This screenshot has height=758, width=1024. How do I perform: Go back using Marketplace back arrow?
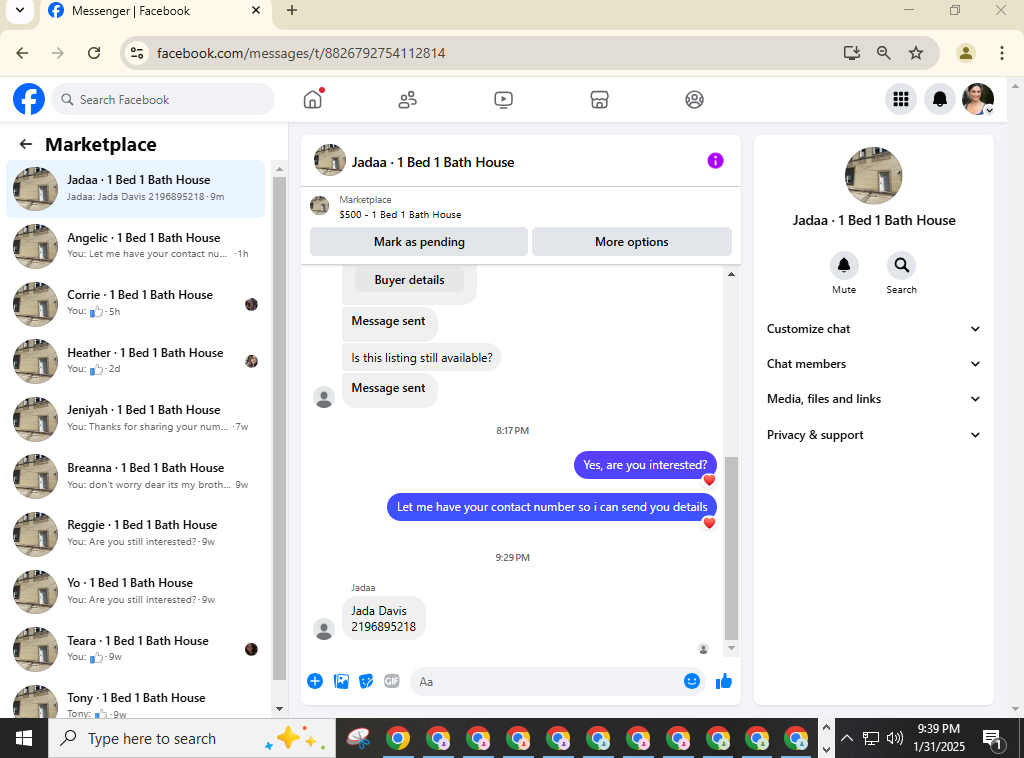pos(25,144)
